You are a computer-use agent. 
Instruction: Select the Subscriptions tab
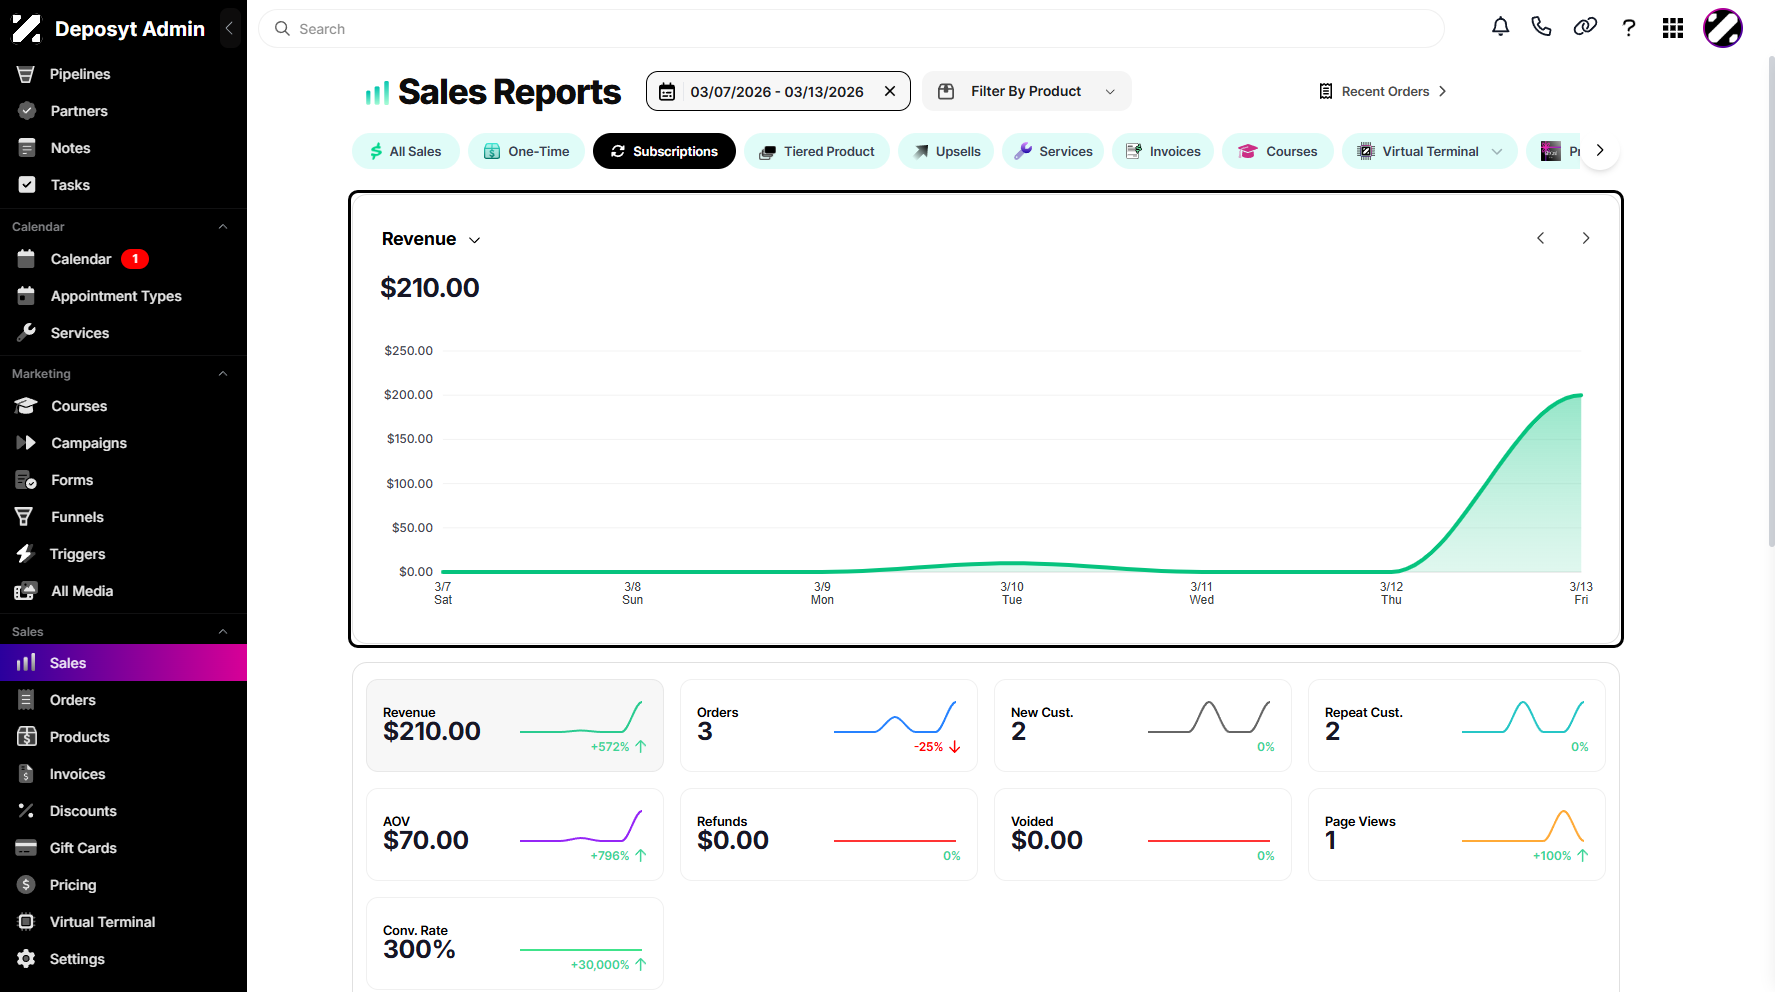(664, 151)
